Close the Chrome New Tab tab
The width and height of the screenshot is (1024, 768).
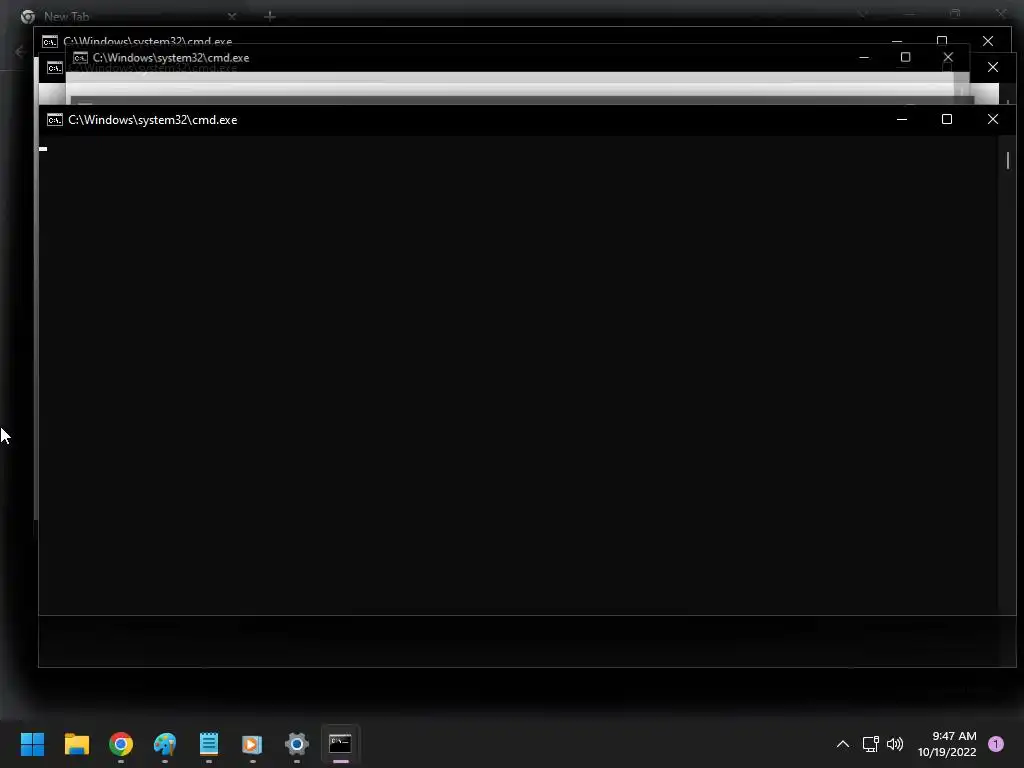[232, 16]
